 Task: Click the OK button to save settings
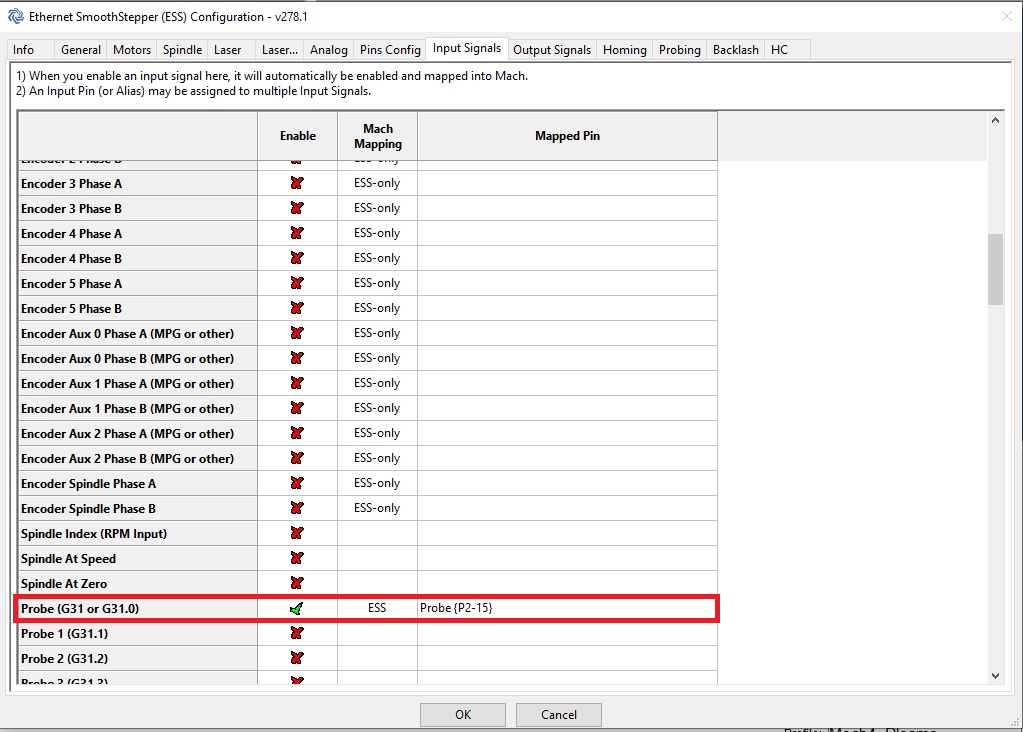(x=462, y=714)
